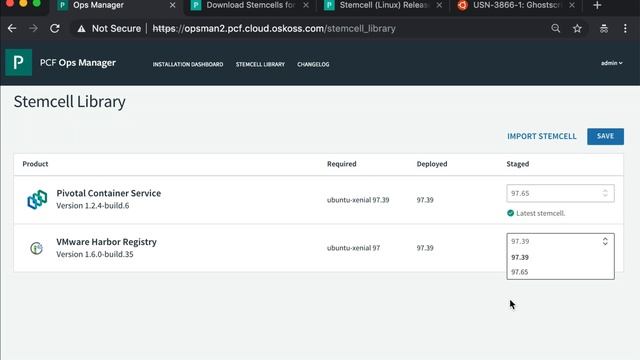Click the browser forward arrow
Viewport: 640px width, 360px height.
pos(33,28)
